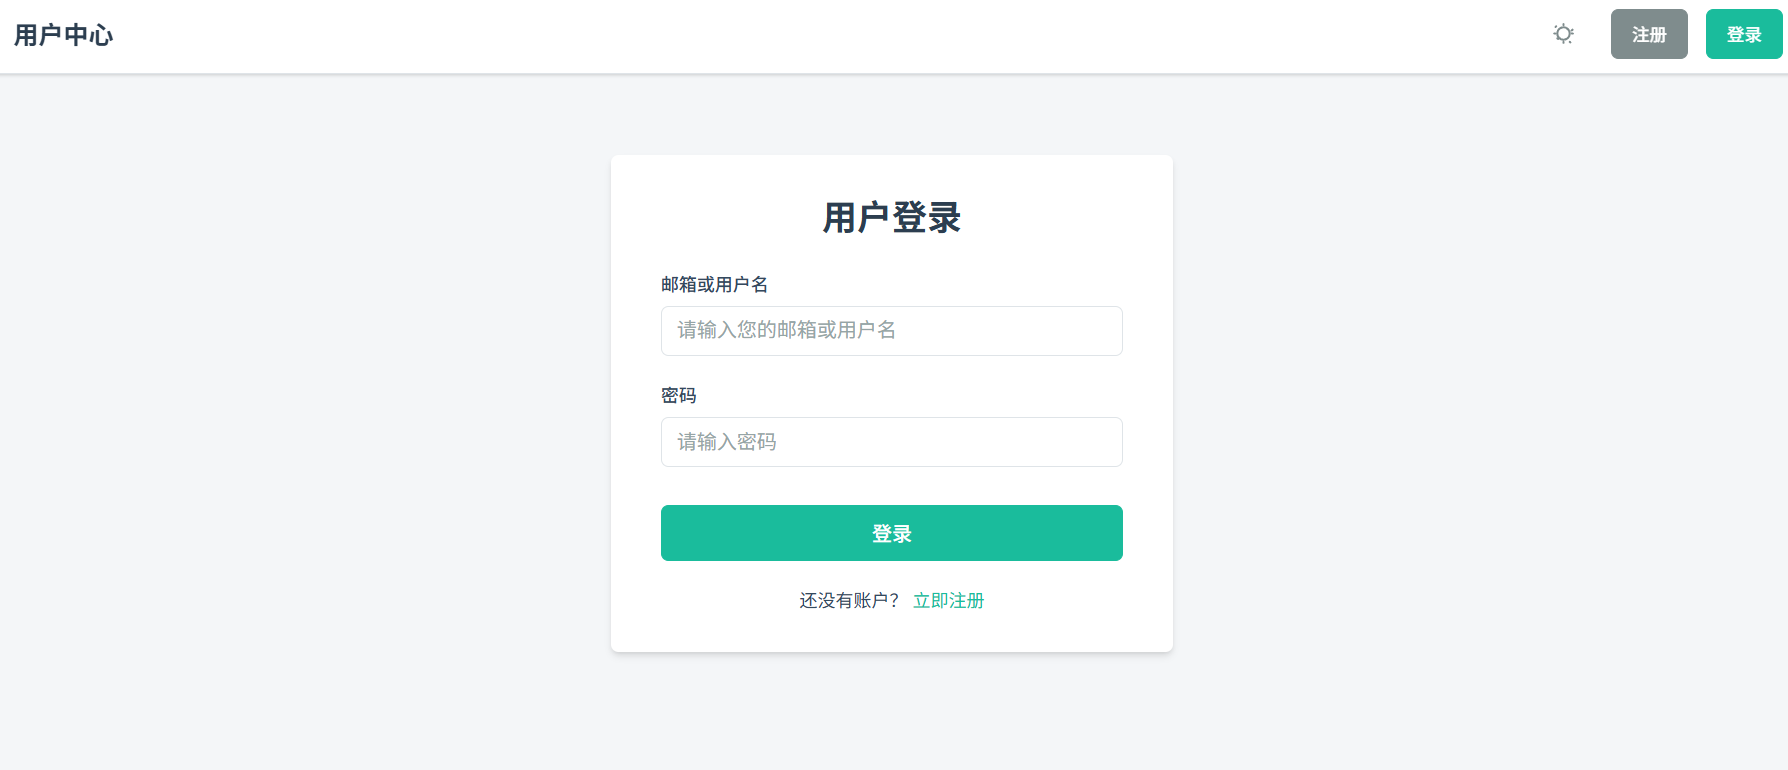Toggle the sun icon theme switch
1788x770 pixels.
(1563, 34)
